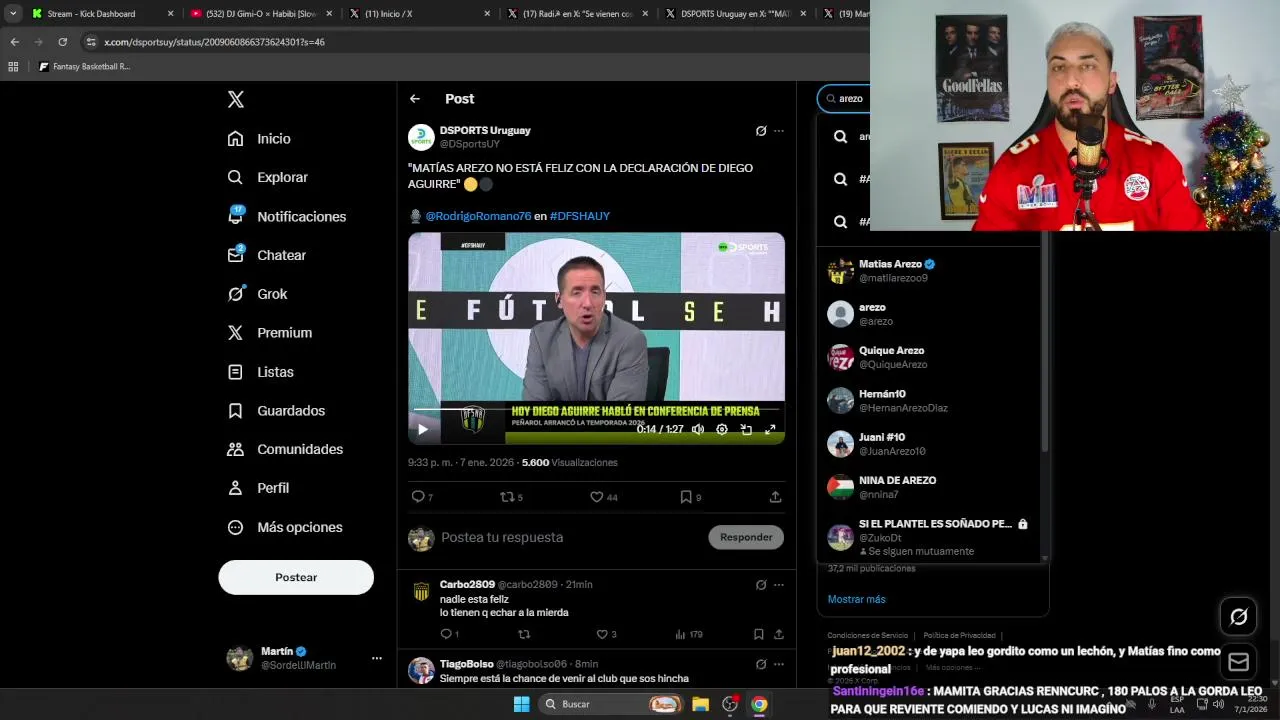The height and width of the screenshot is (720, 1280).
Task: Open Comunidades section
Action: click(x=285, y=449)
